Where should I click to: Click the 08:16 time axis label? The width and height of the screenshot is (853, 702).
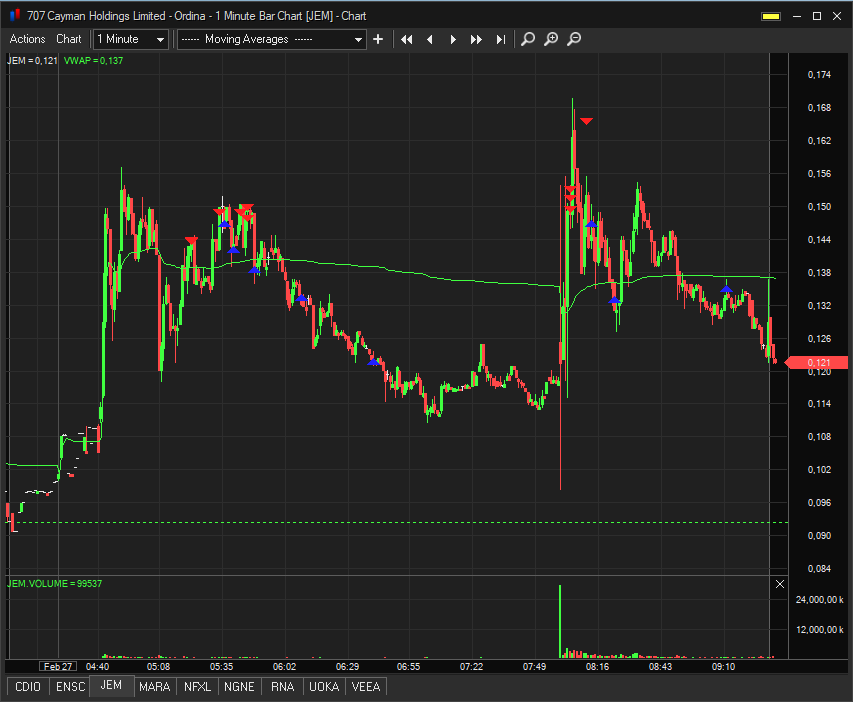tap(597, 667)
